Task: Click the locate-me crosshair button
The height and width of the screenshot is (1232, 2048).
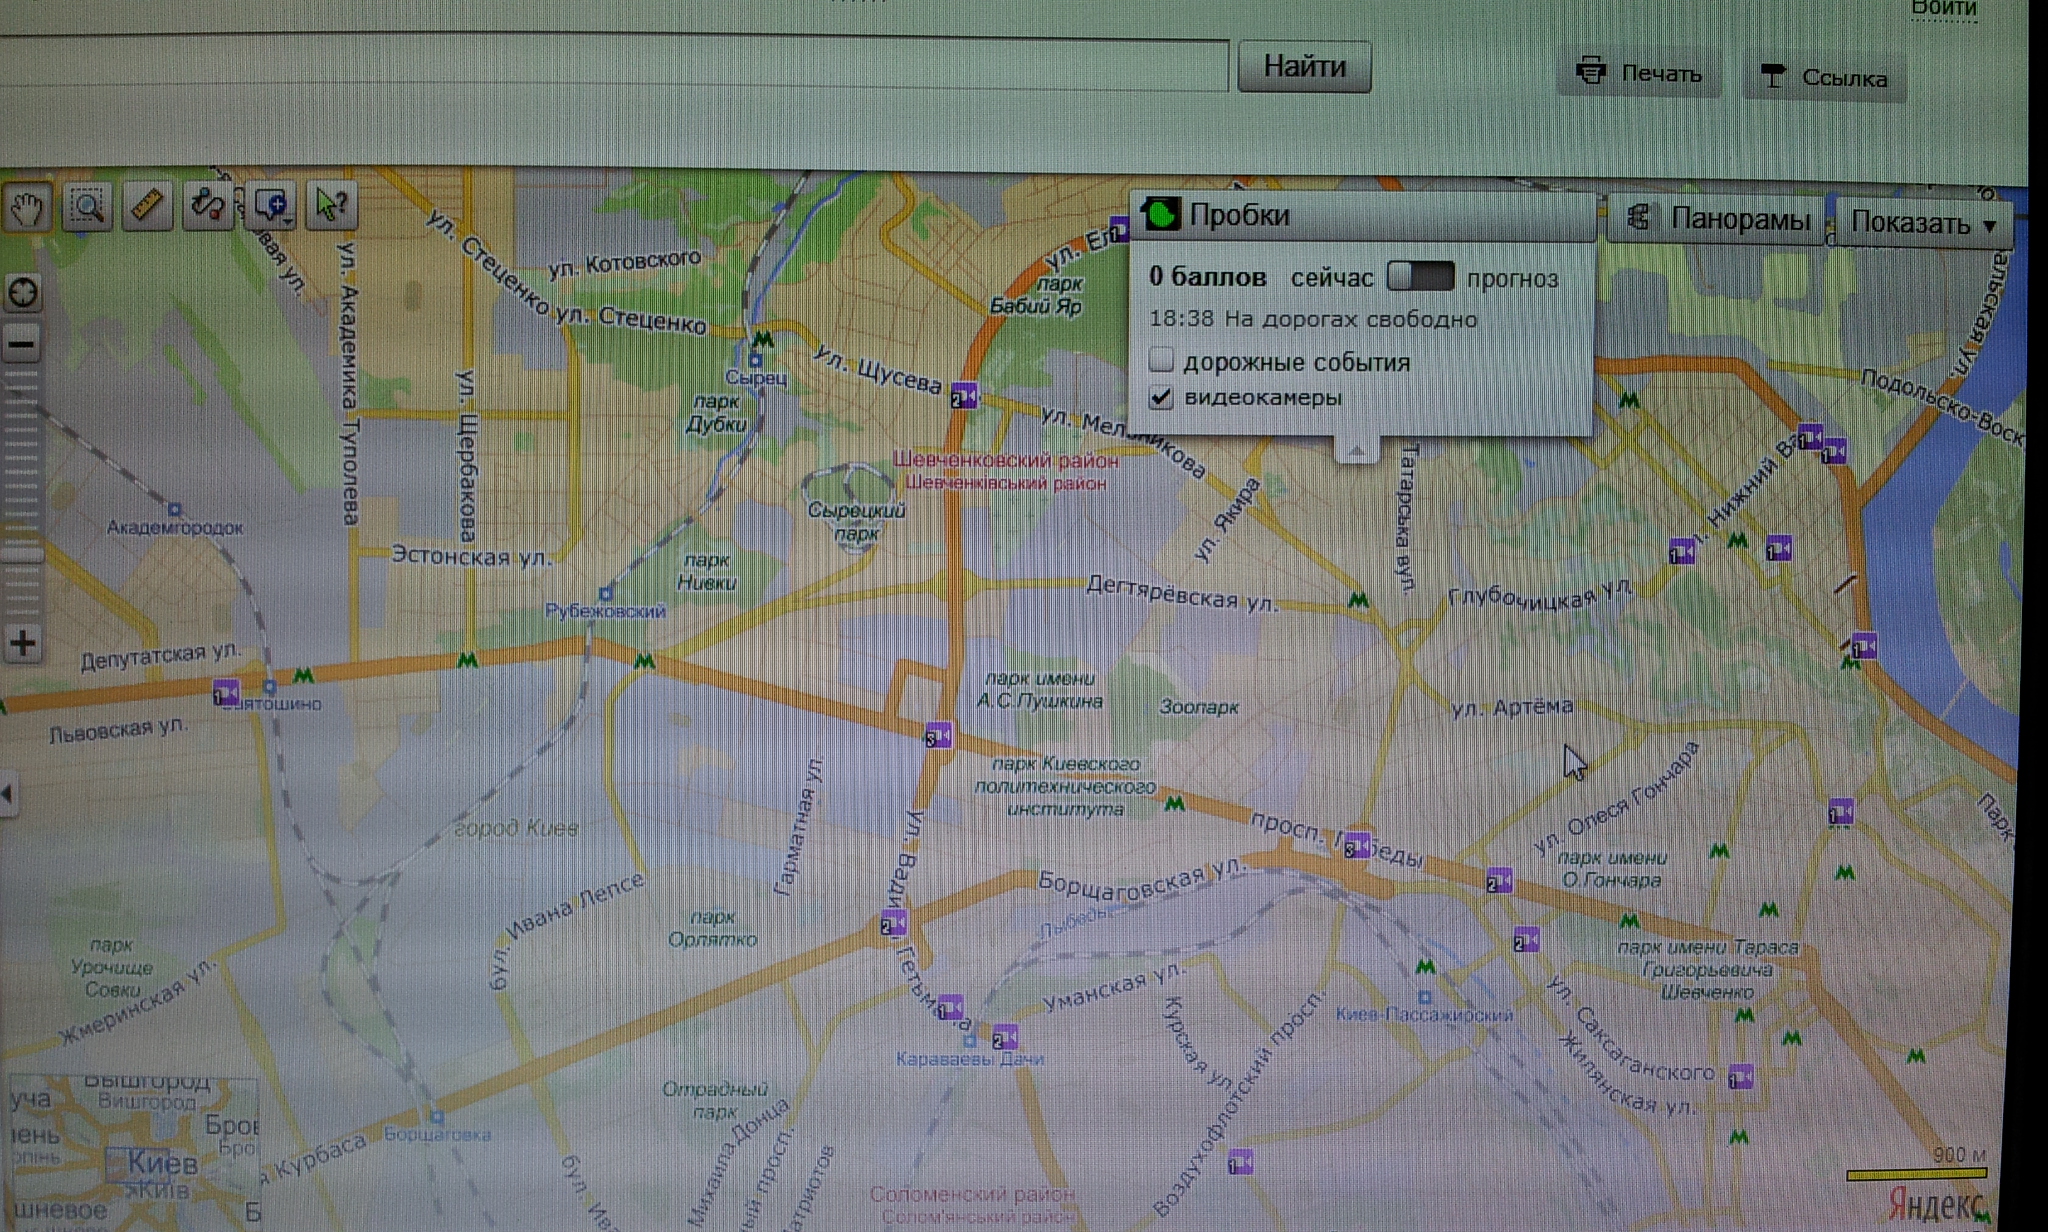Action: pyautogui.click(x=23, y=294)
